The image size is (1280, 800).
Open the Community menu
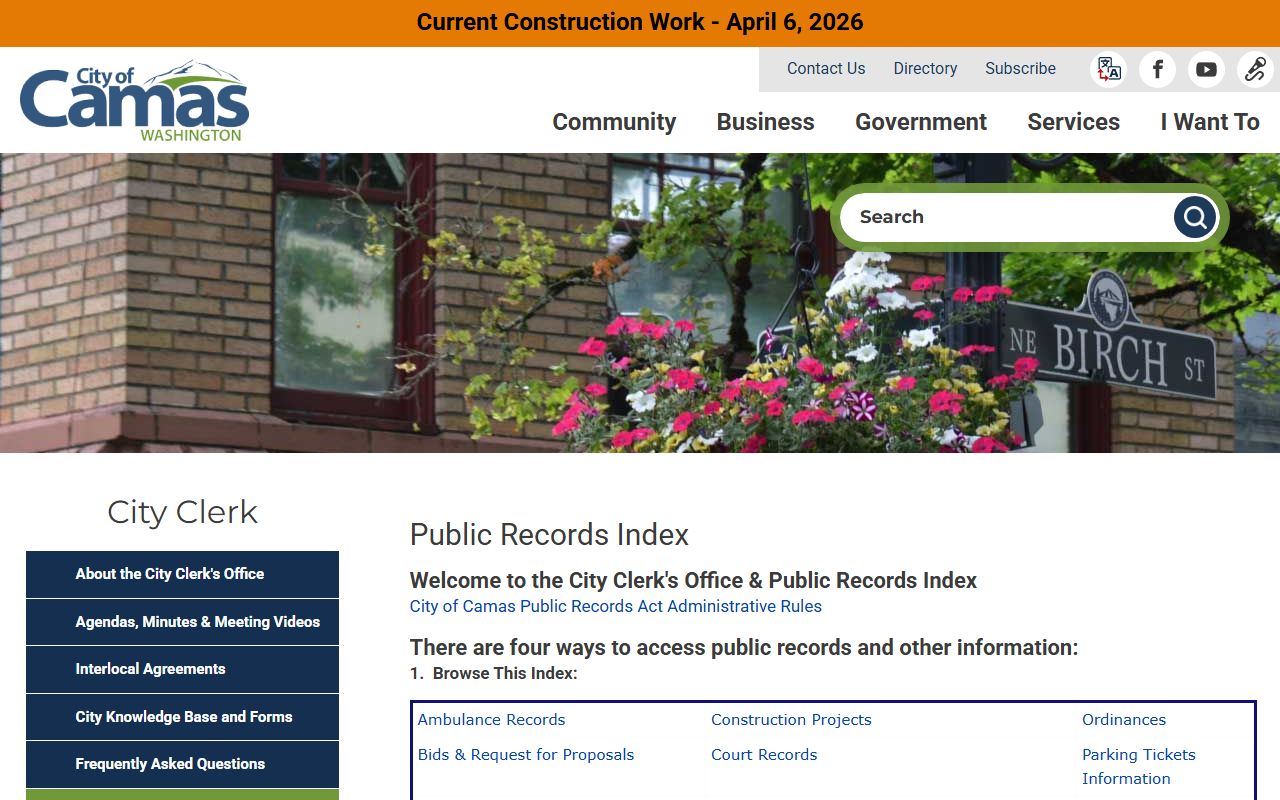click(614, 122)
